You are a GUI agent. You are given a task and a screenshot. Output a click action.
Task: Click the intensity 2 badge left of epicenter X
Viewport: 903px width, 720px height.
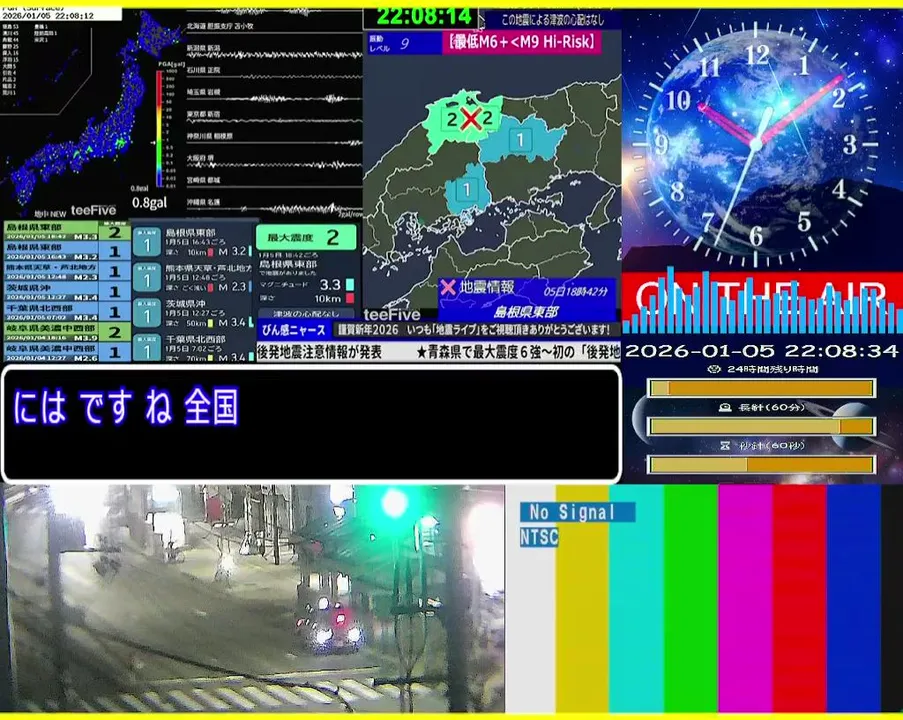[x=452, y=119]
